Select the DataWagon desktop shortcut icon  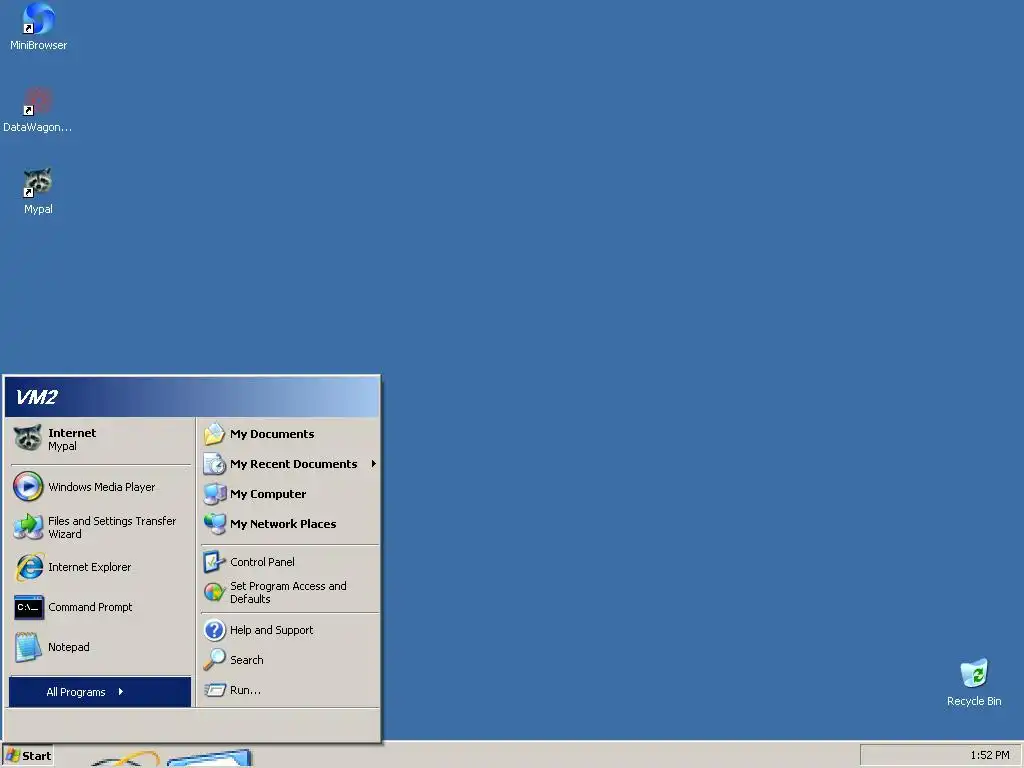point(38,101)
